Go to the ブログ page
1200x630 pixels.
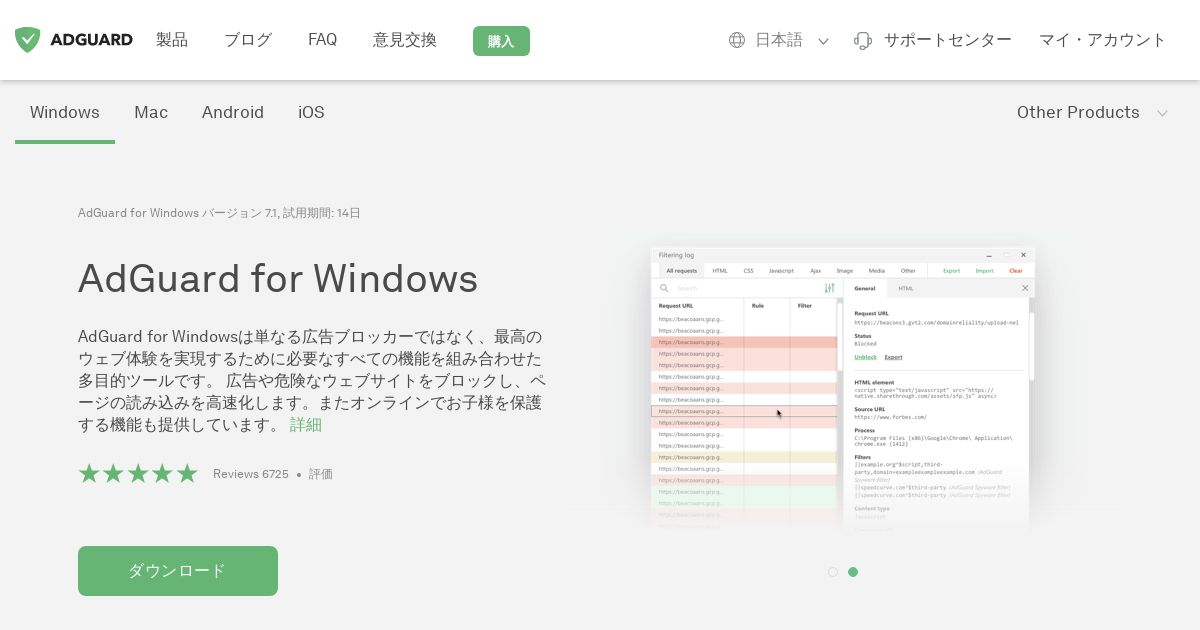pyautogui.click(x=248, y=40)
